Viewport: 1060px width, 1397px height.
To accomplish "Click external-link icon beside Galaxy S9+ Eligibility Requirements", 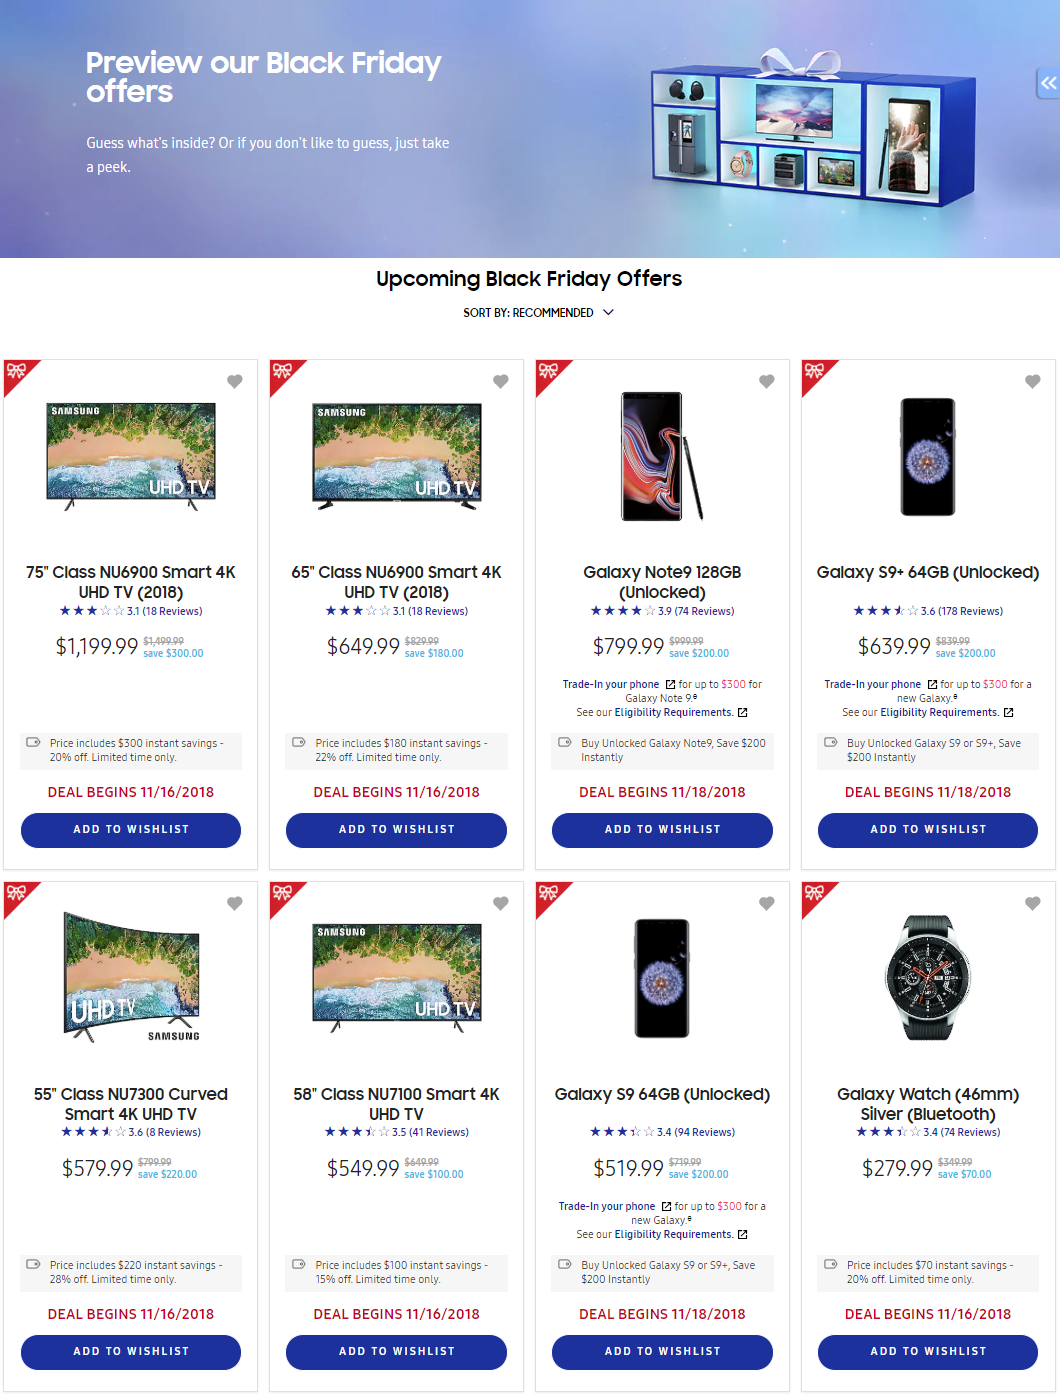I will point(1008,713).
